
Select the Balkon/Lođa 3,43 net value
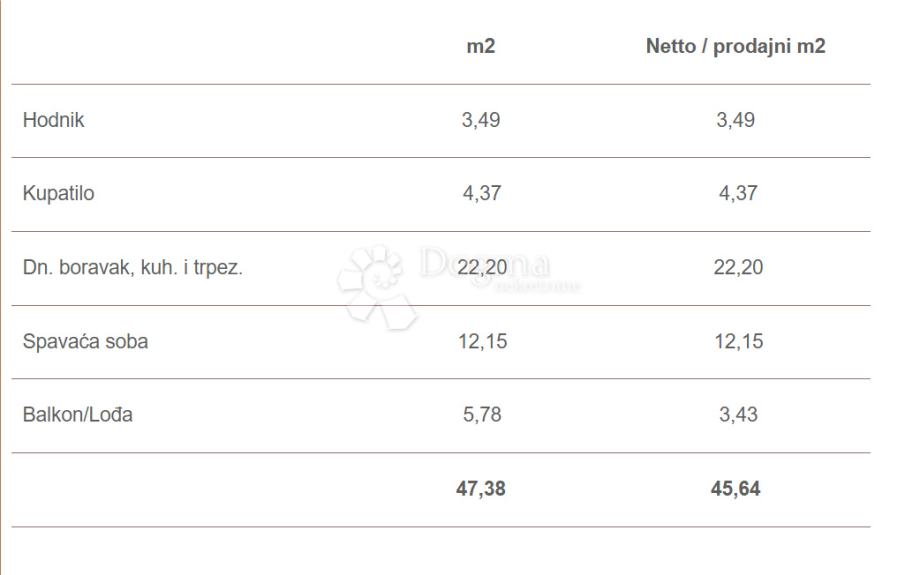(738, 415)
